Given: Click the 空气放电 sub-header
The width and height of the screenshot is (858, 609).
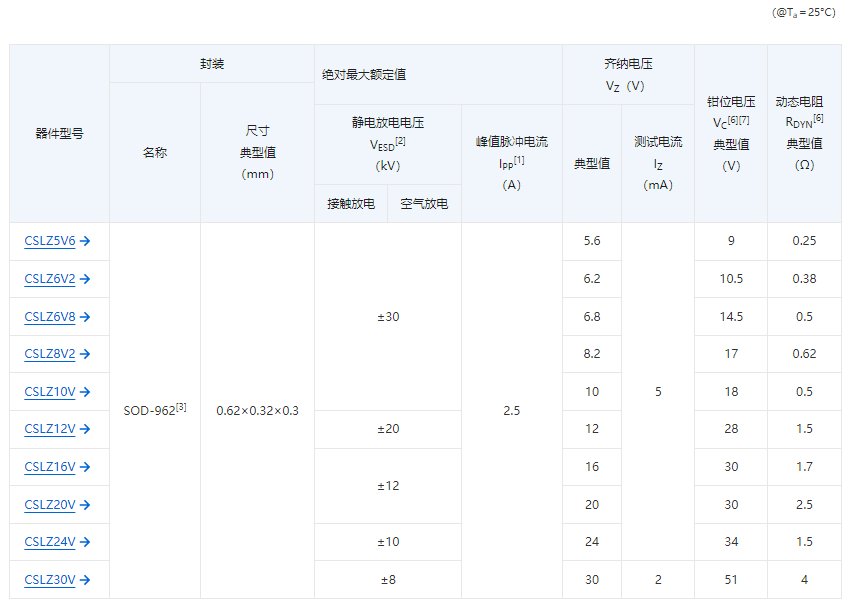Looking at the screenshot, I should (424, 204).
